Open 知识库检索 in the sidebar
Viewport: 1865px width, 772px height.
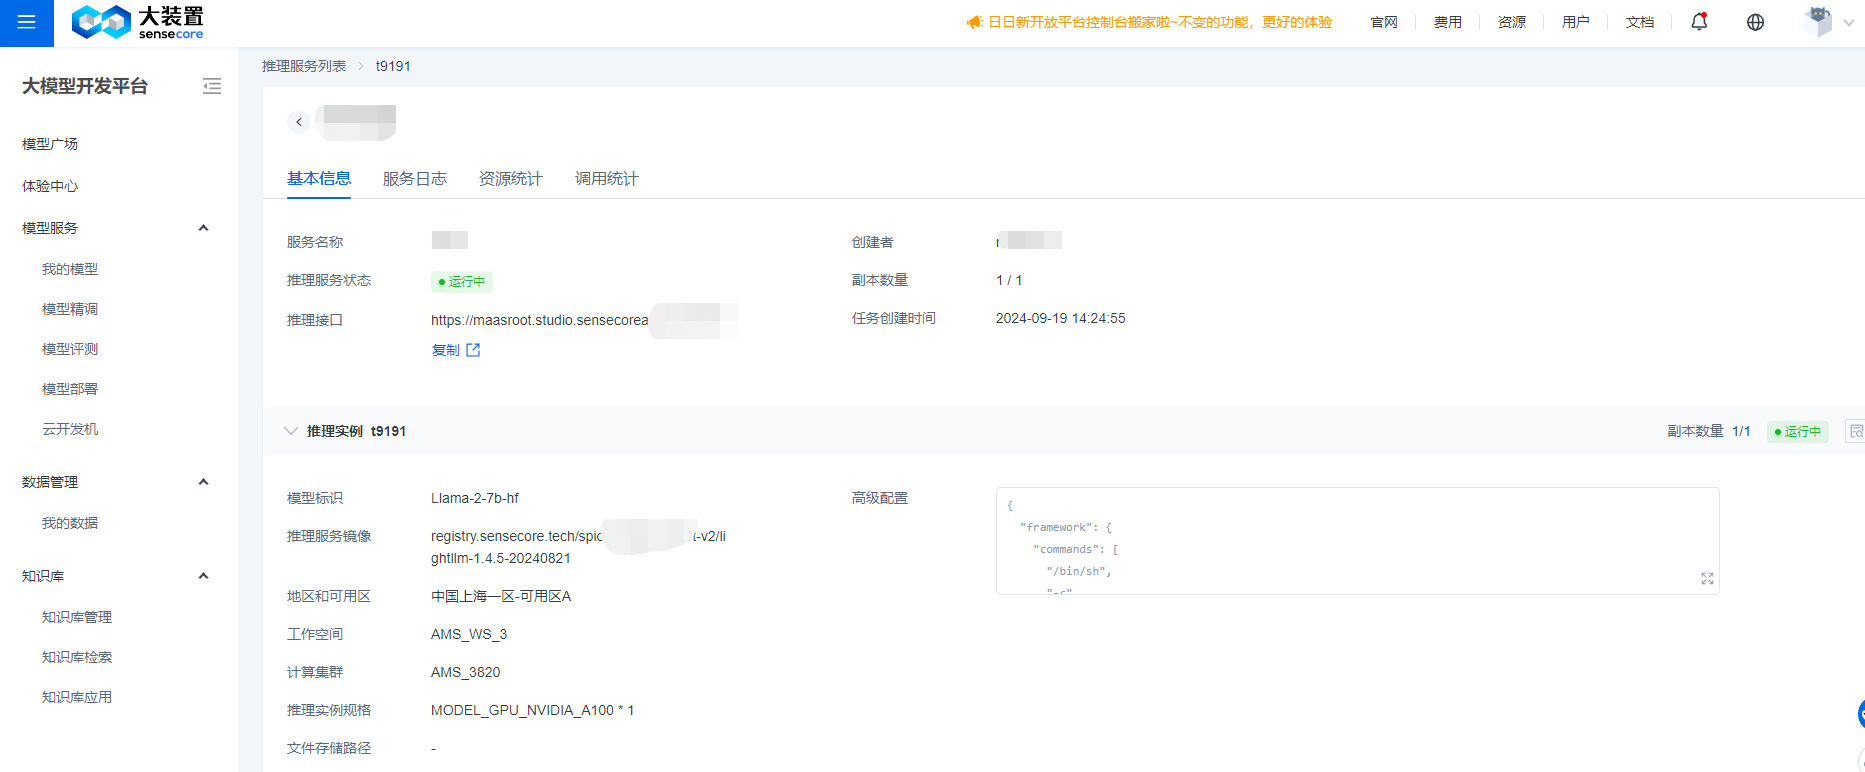tap(77, 657)
